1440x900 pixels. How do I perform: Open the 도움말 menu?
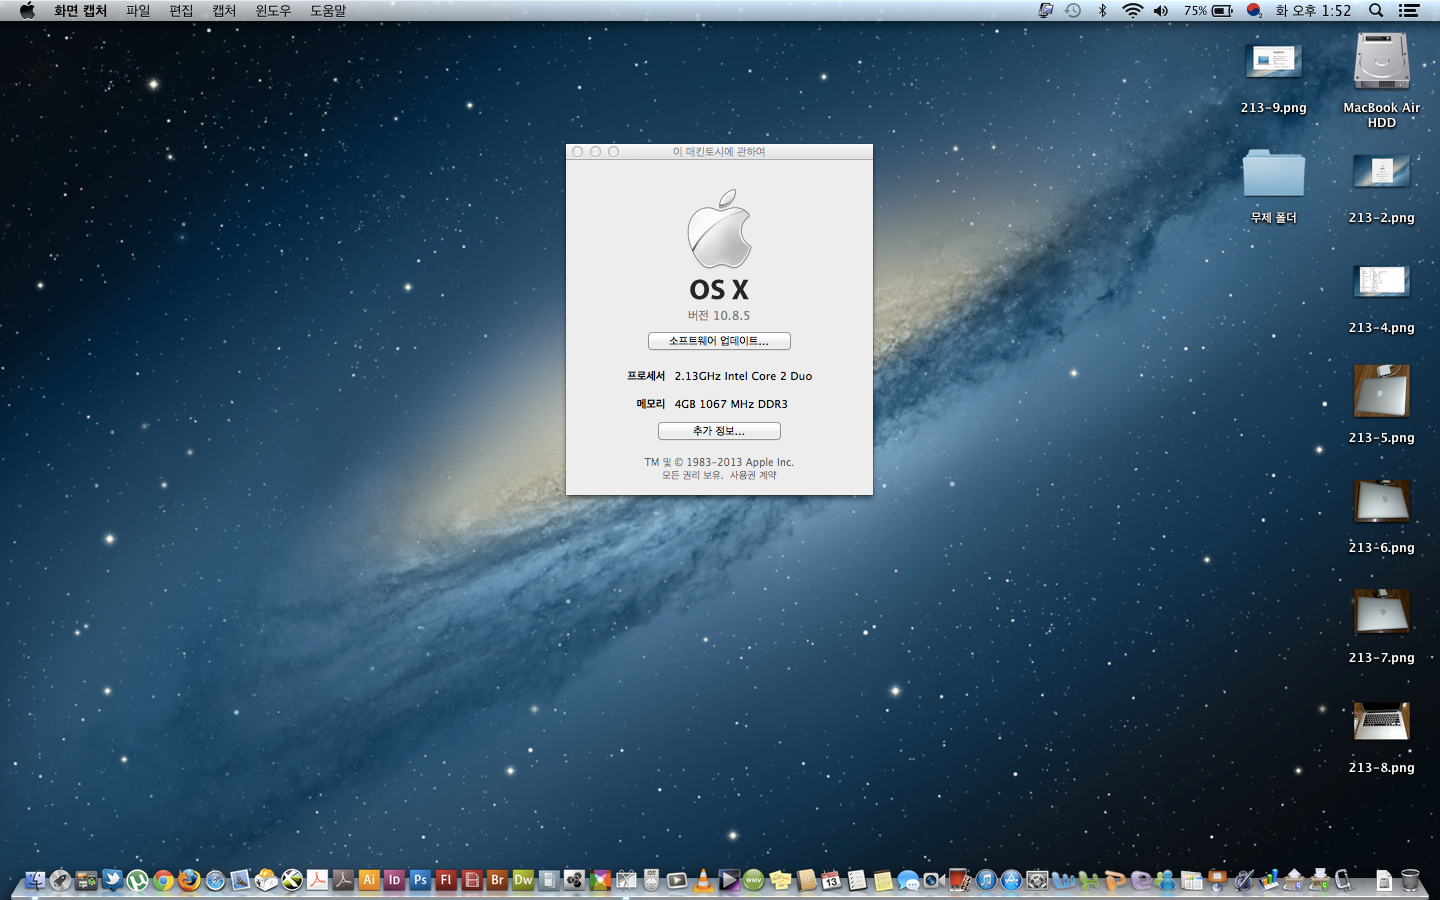(328, 10)
